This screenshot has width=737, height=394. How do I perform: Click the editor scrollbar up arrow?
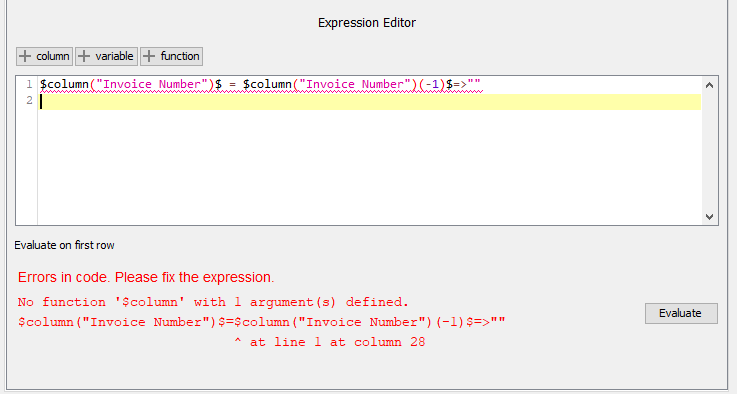tap(709, 85)
